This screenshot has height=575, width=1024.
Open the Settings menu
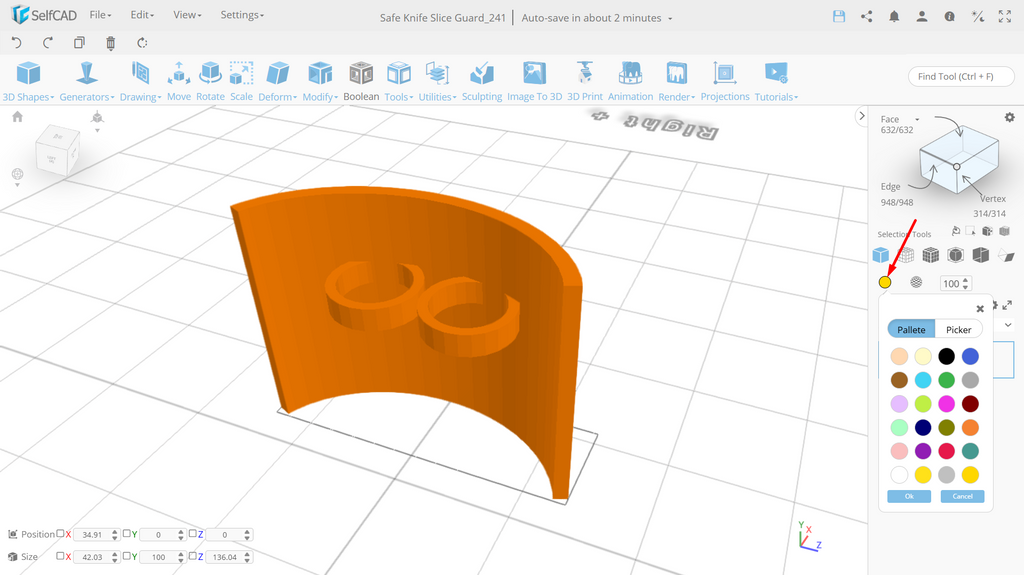tap(242, 14)
